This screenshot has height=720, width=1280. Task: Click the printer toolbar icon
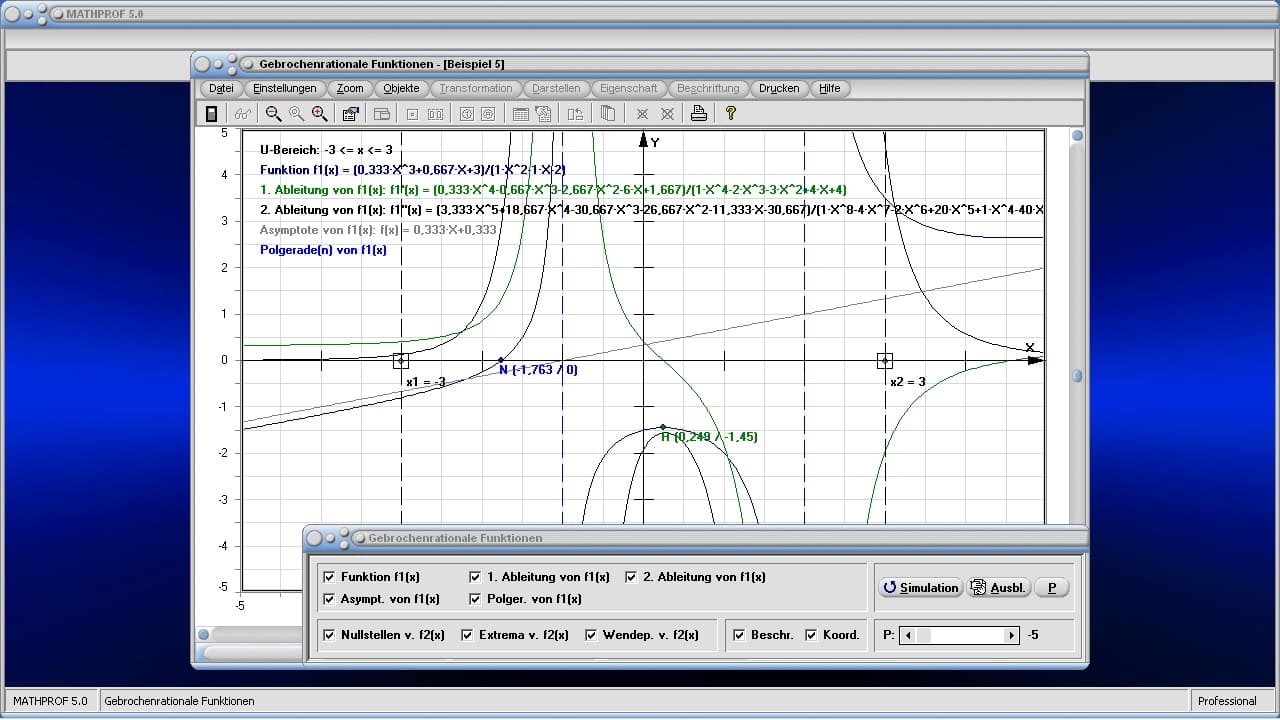pyautogui.click(x=699, y=114)
